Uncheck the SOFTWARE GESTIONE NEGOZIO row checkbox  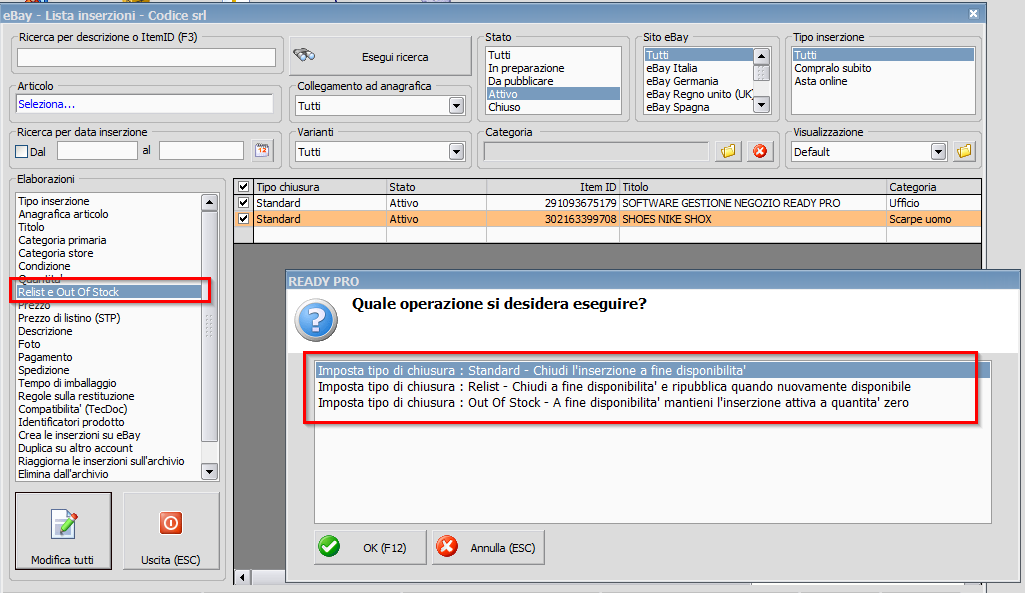click(x=243, y=203)
